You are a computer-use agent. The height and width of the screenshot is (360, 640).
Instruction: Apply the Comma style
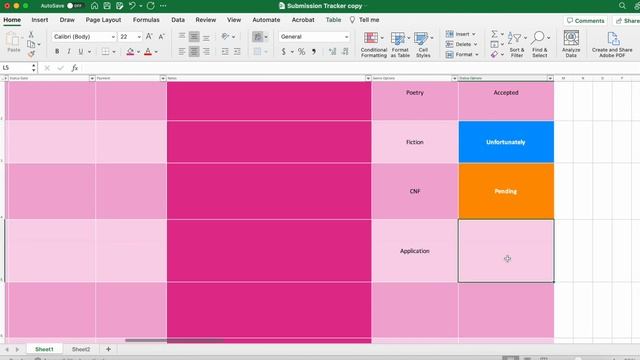click(x=313, y=51)
